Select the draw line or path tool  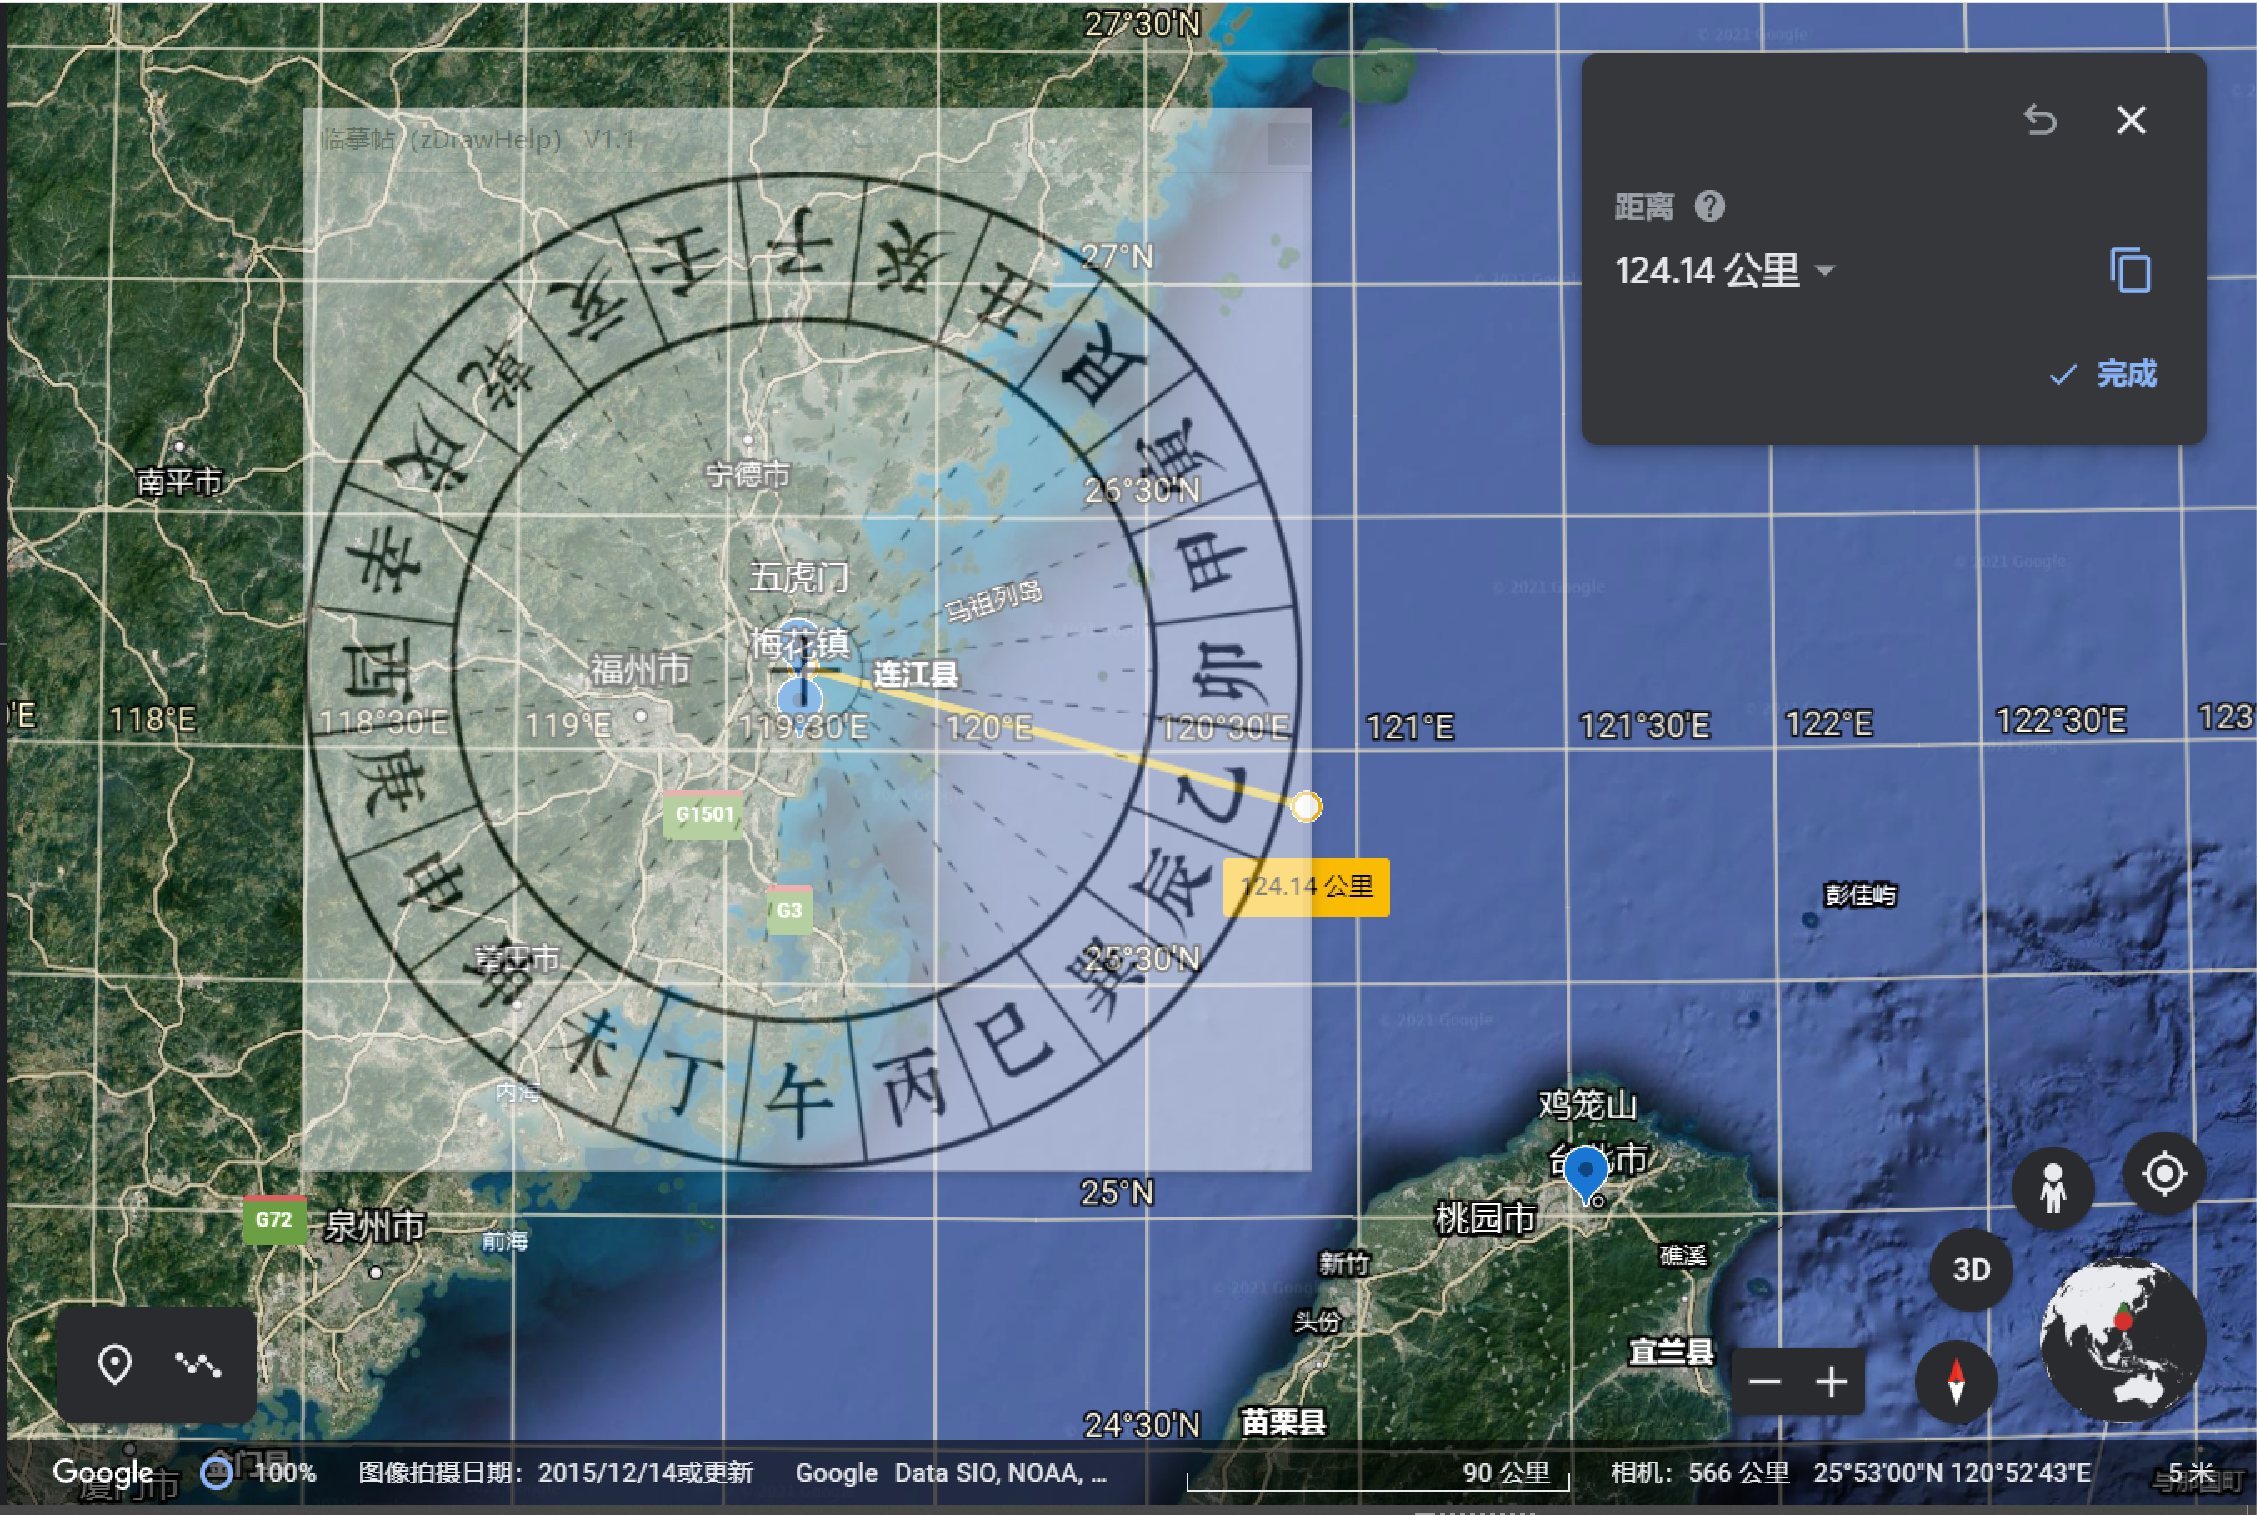pos(198,1364)
